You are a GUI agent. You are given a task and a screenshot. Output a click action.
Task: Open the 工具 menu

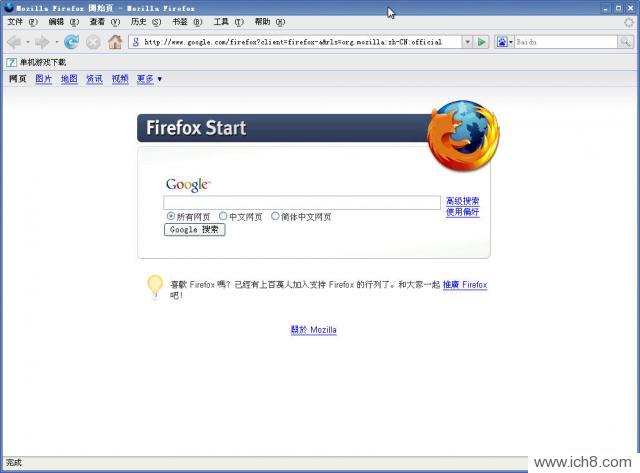point(229,22)
